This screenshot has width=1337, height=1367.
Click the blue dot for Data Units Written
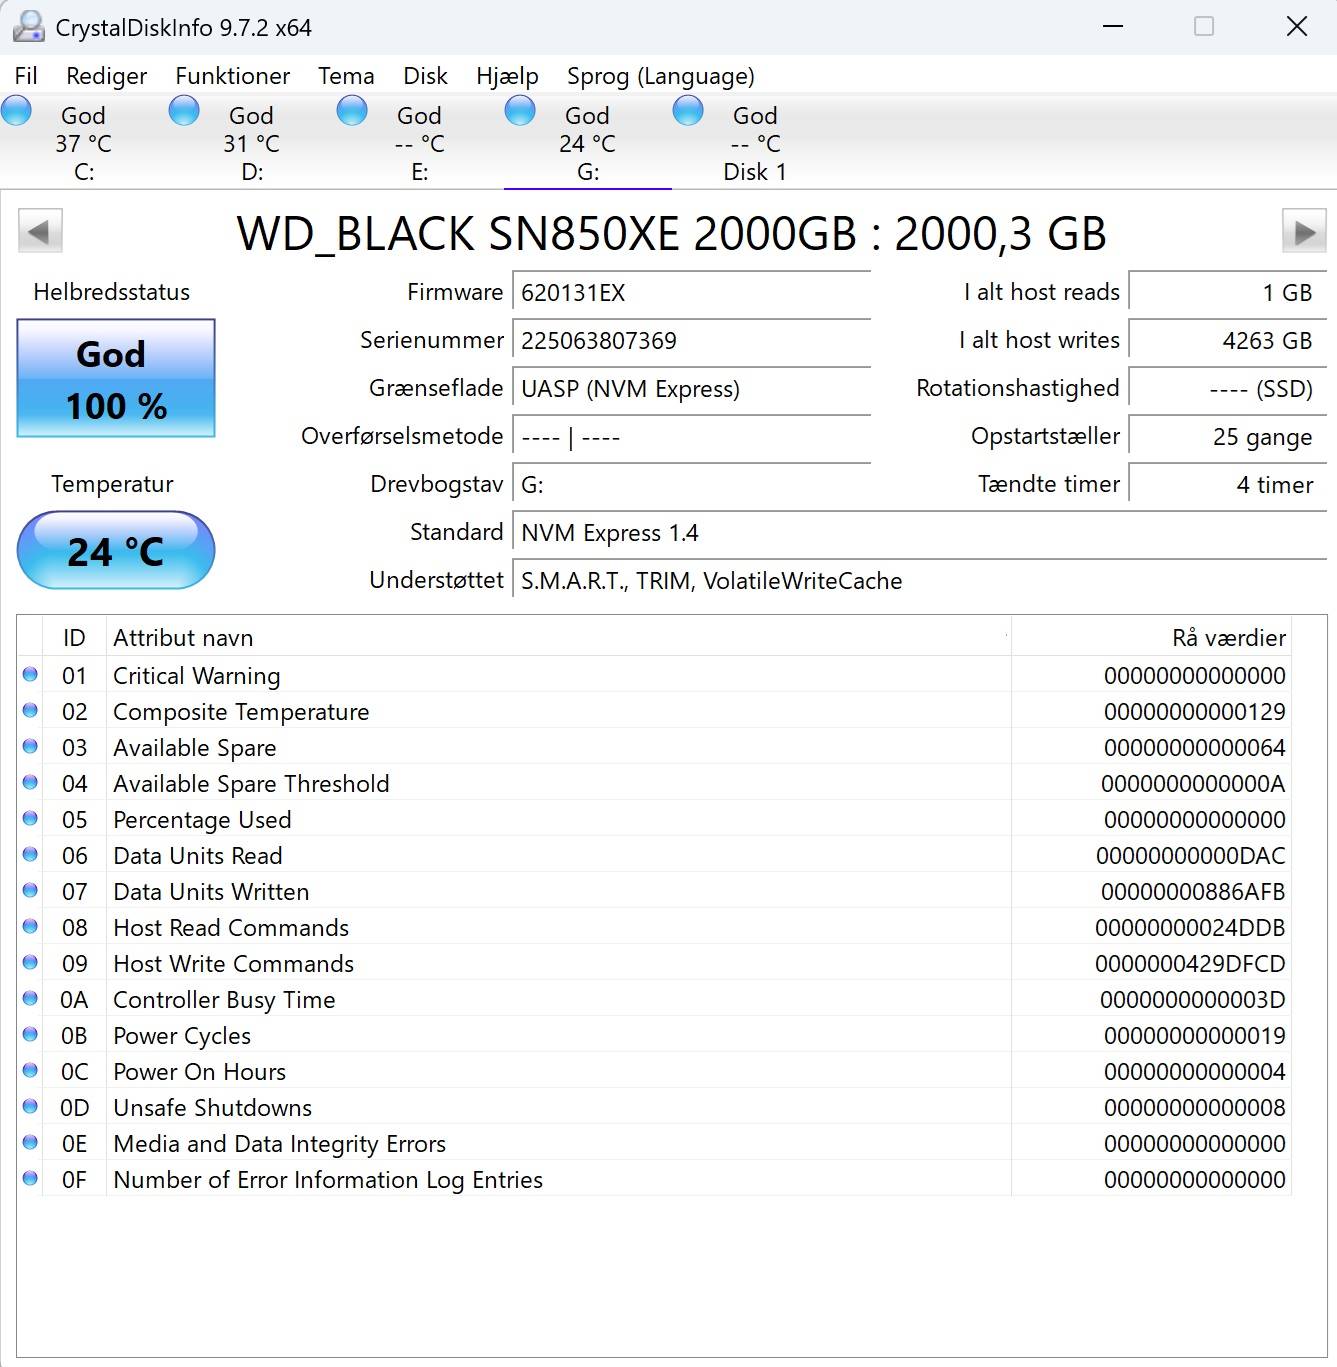[30, 891]
